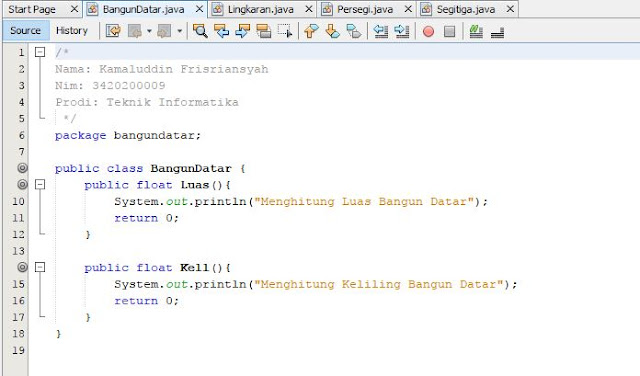Click Segitiga.java tab file icon
This screenshot has width=640, height=376.
tap(426, 9)
